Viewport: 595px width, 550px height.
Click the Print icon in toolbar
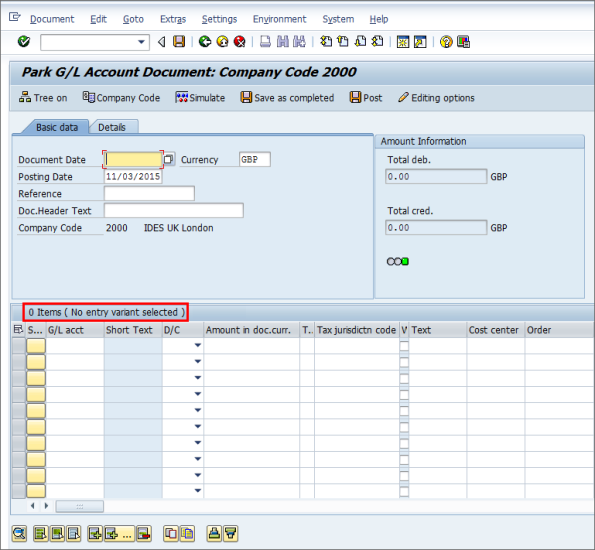click(265, 41)
